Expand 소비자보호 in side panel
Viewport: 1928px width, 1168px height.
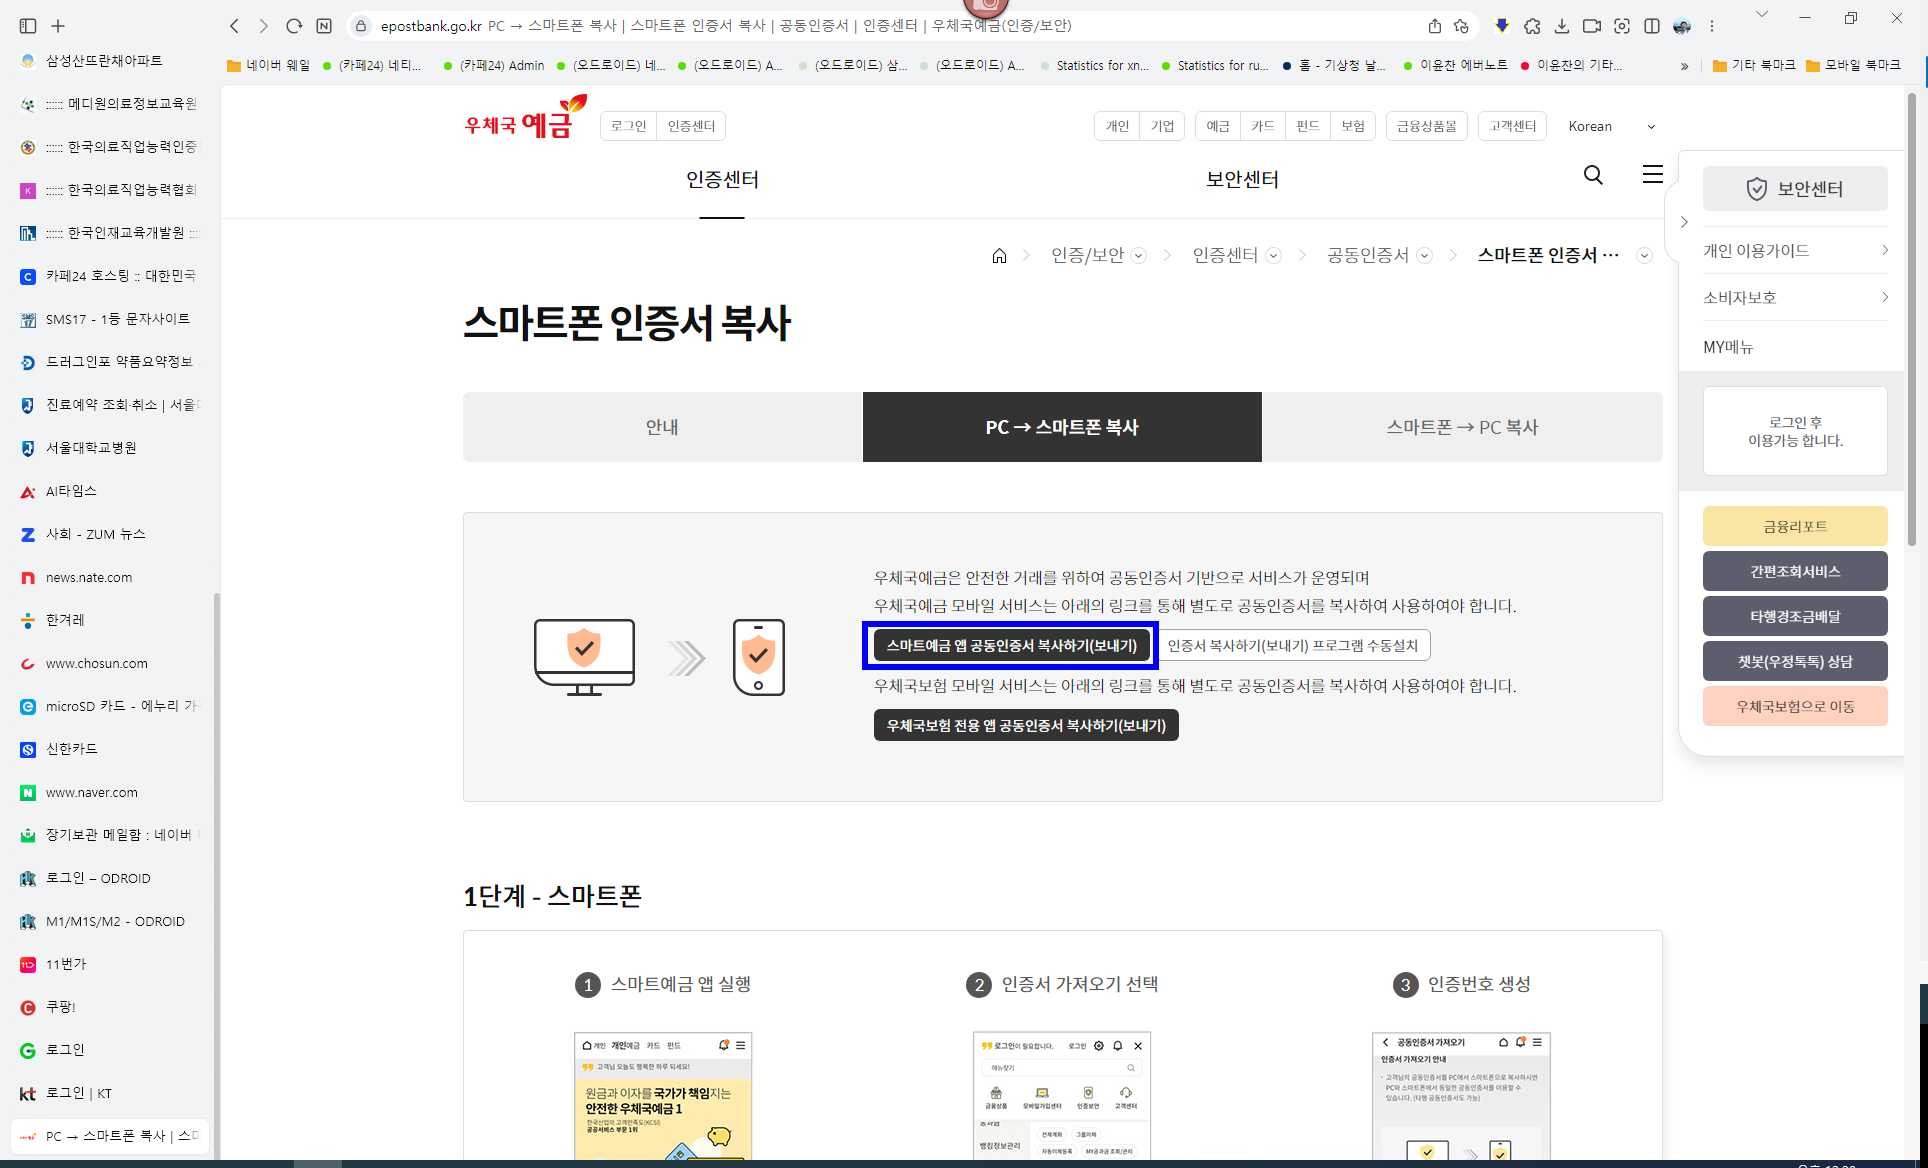coord(1795,298)
